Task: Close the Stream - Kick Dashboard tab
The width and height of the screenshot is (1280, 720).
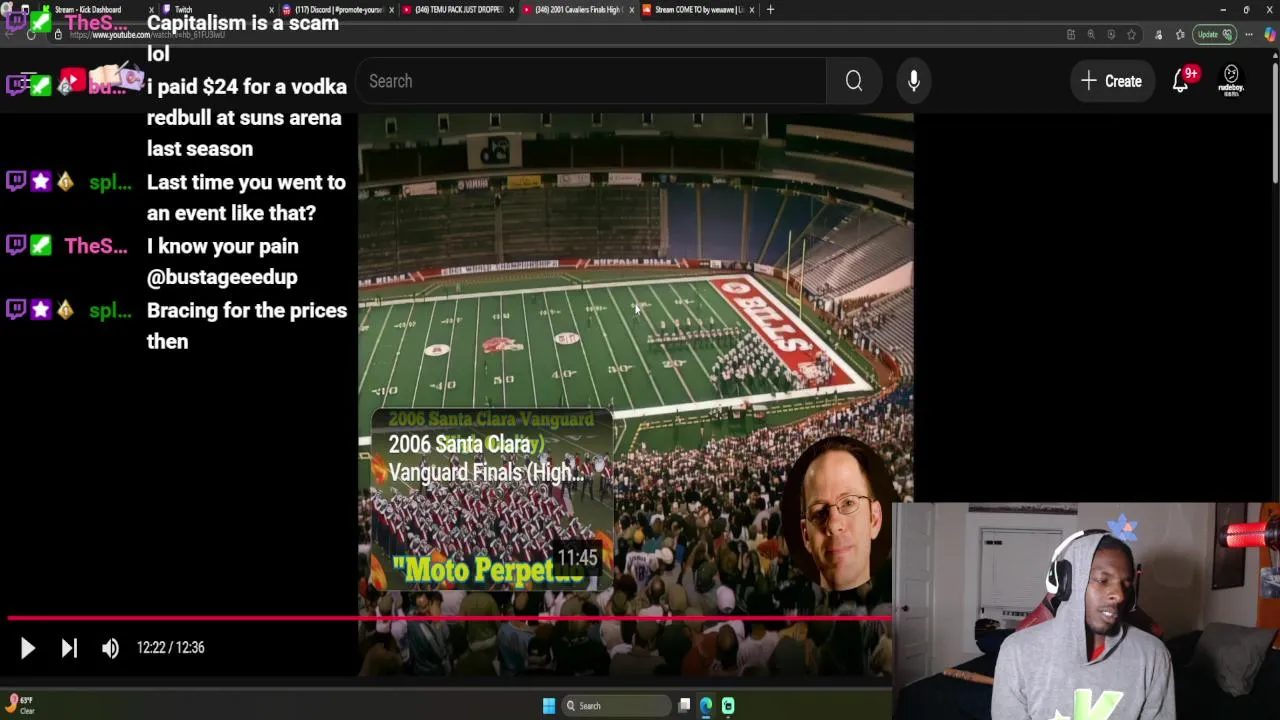Action: click(x=153, y=10)
